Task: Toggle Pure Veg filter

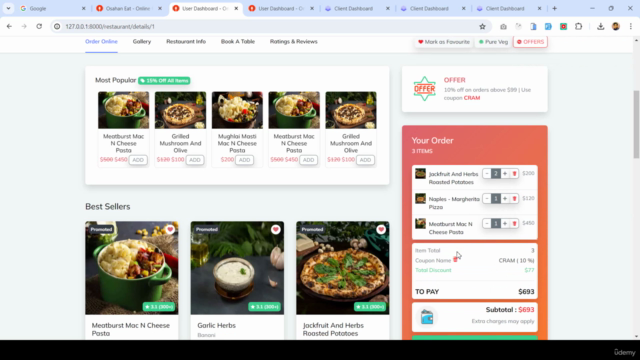Action: tap(493, 42)
